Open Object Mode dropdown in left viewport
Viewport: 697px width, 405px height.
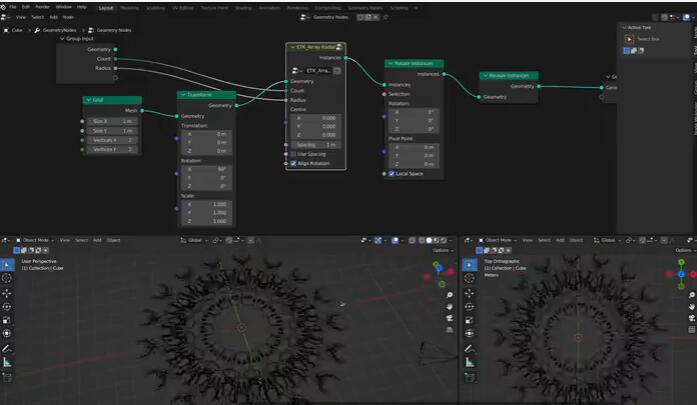[36, 241]
